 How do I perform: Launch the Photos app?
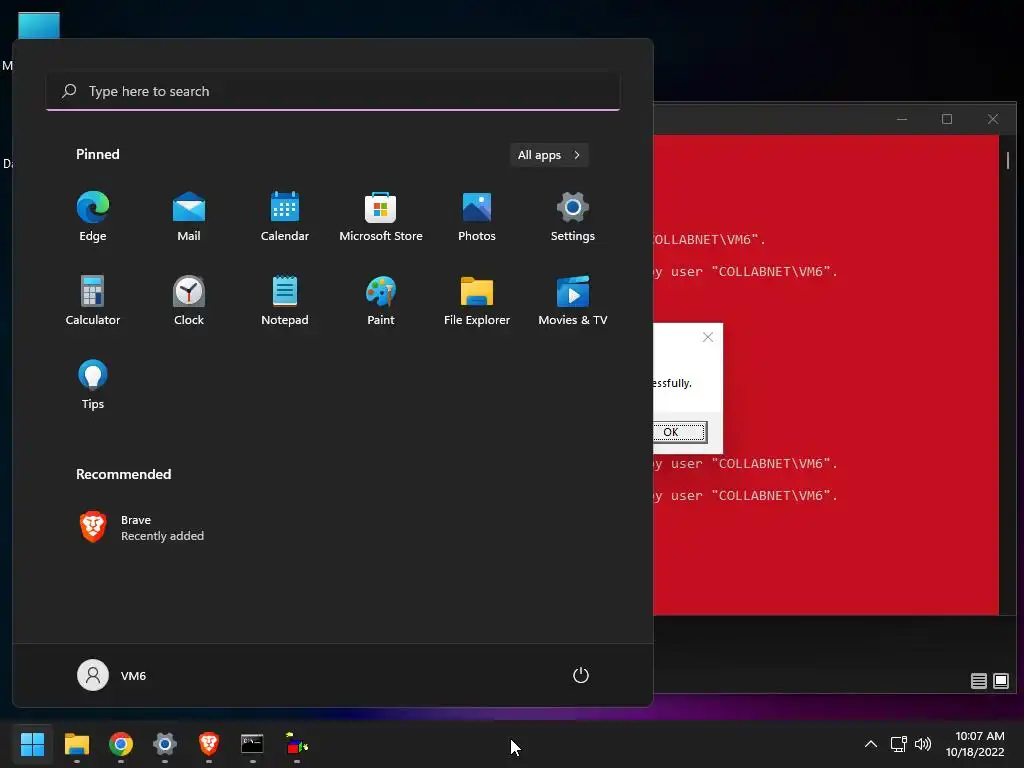click(x=477, y=217)
